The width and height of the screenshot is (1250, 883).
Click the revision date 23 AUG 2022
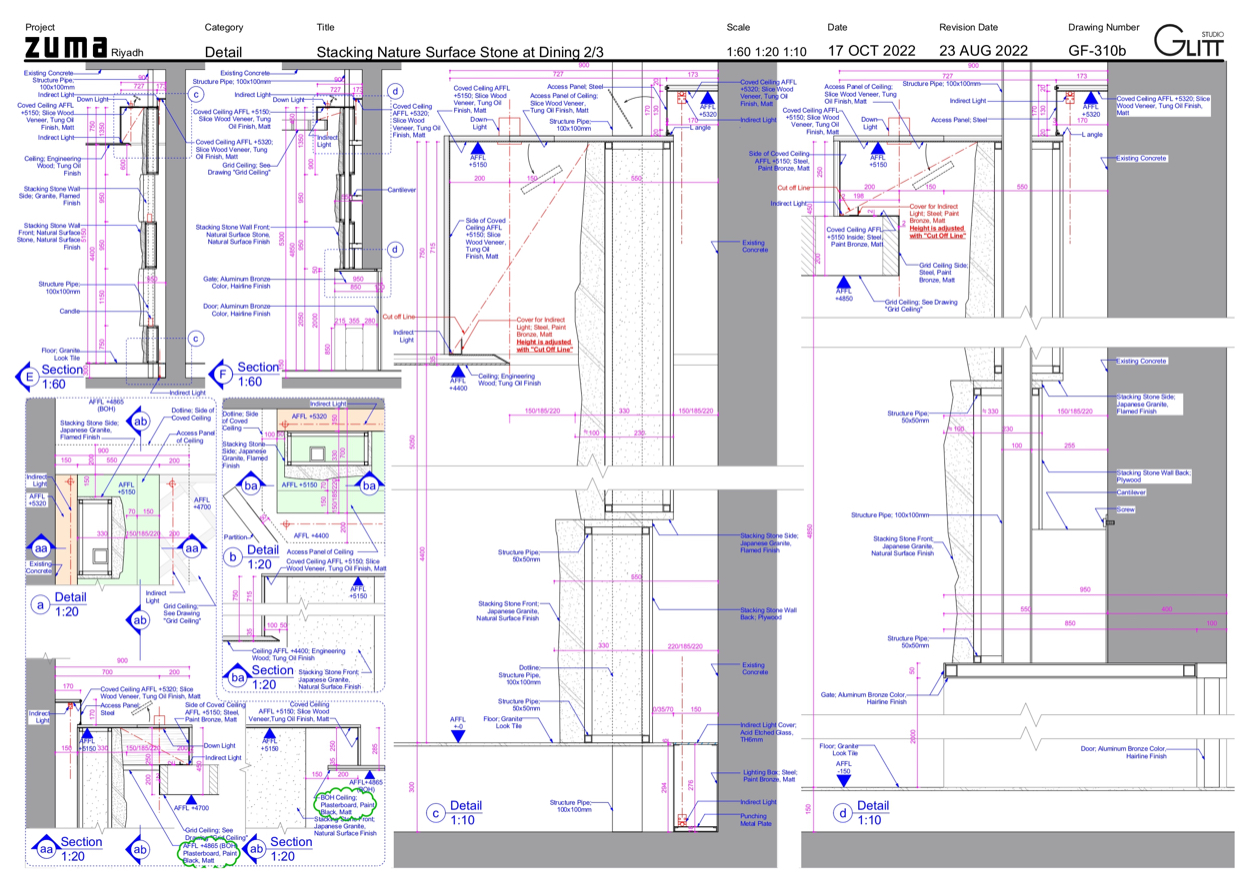click(x=983, y=50)
